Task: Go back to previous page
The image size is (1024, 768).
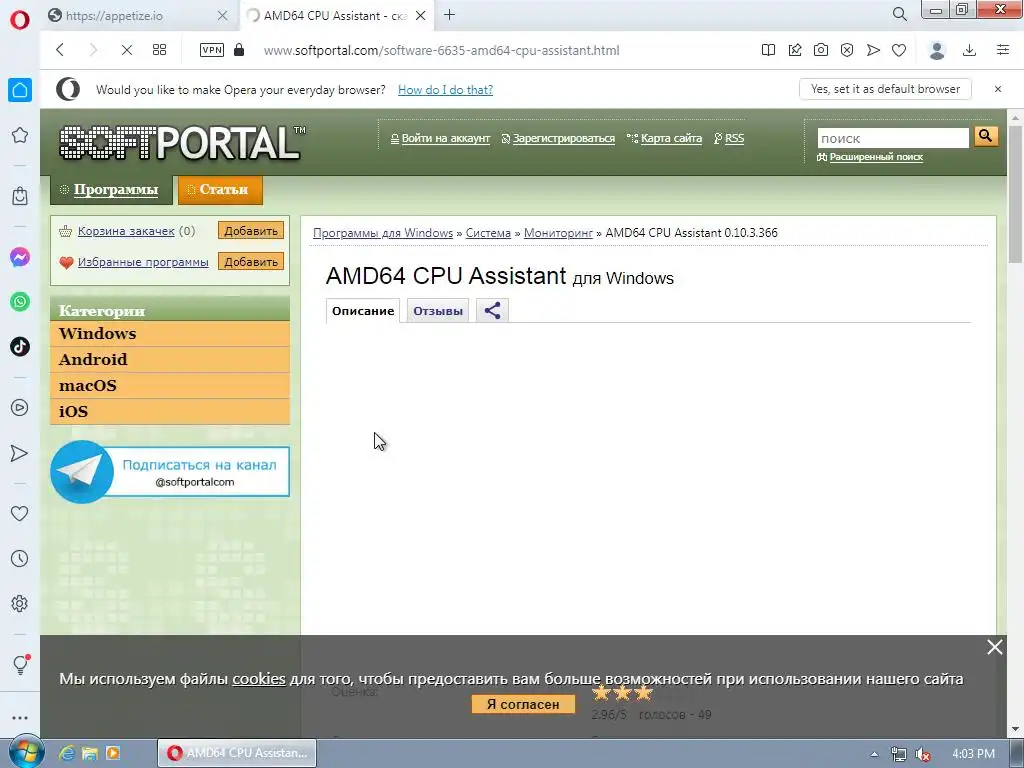Action: (x=60, y=50)
